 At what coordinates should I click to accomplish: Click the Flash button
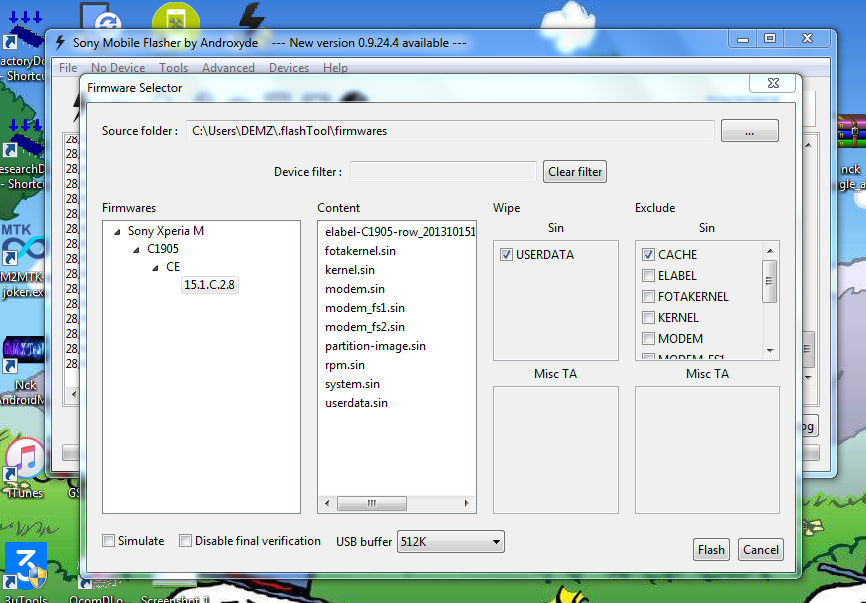pyautogui.click(x=711, y=549)
